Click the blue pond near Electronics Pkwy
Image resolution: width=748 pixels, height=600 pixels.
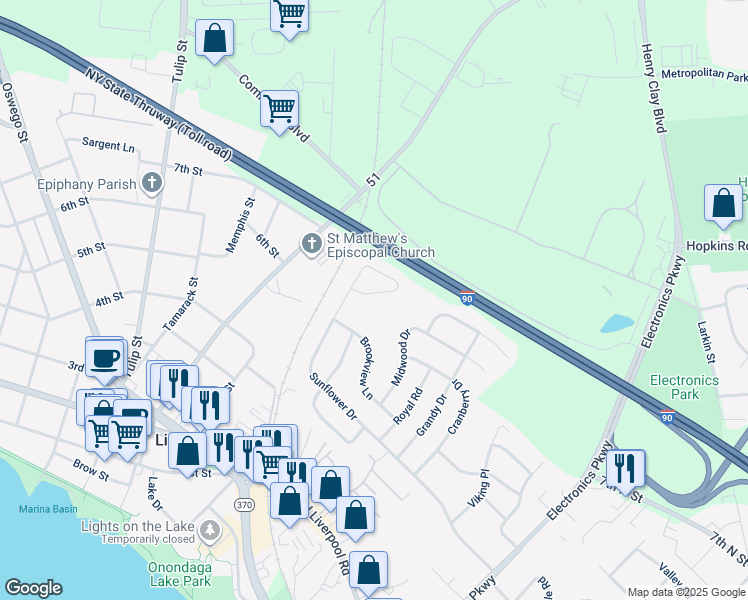pos(616,324)
